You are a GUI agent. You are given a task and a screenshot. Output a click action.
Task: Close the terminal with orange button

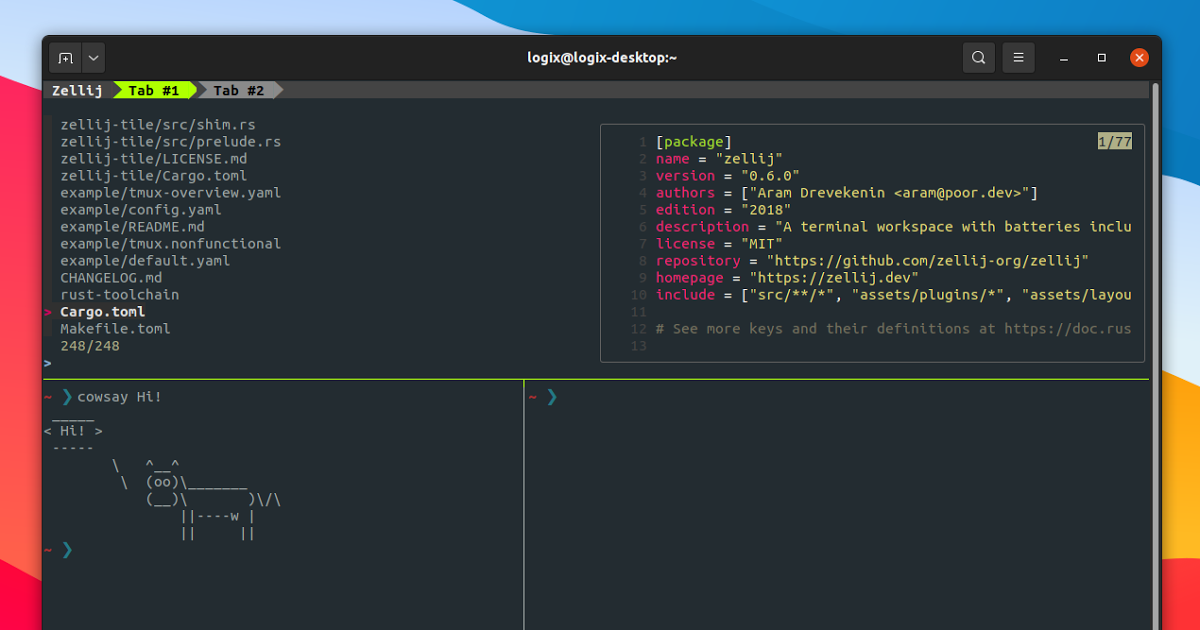pos(1139,58)
